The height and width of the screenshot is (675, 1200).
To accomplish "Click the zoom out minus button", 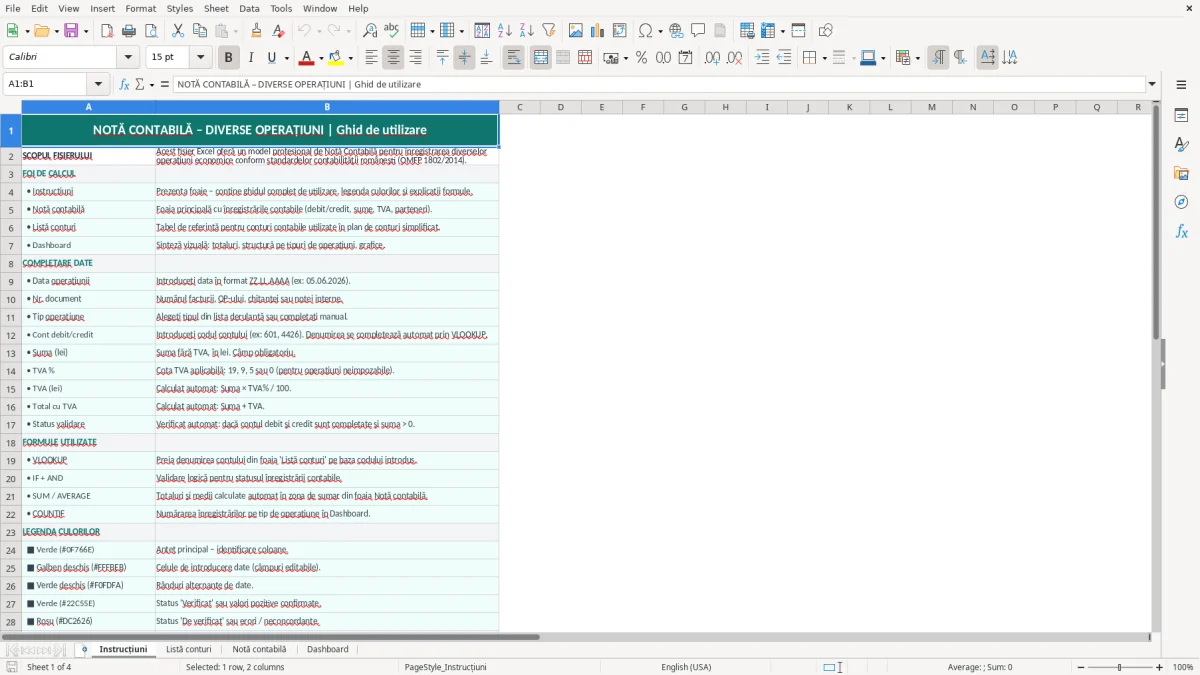I will coord(1079,667).
